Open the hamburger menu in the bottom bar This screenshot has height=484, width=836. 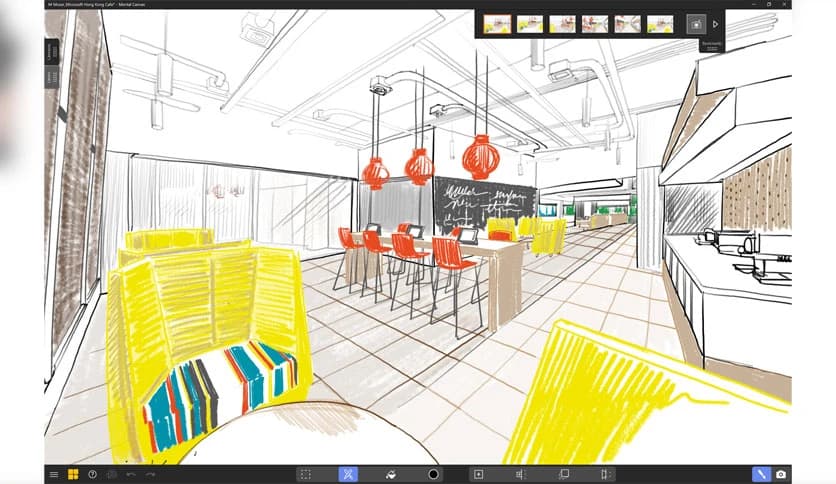(54, 474)
